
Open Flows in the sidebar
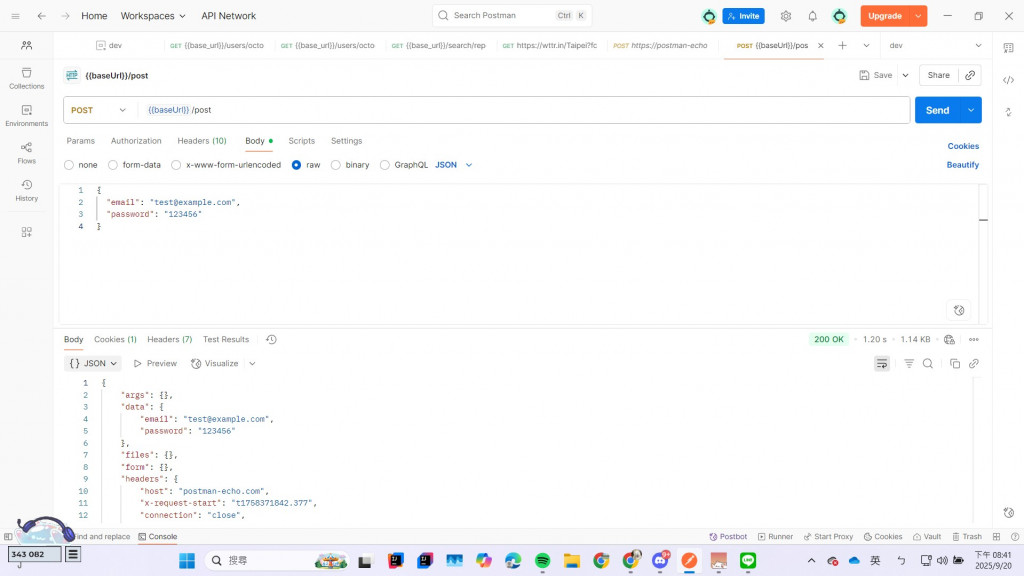[27, 153]
